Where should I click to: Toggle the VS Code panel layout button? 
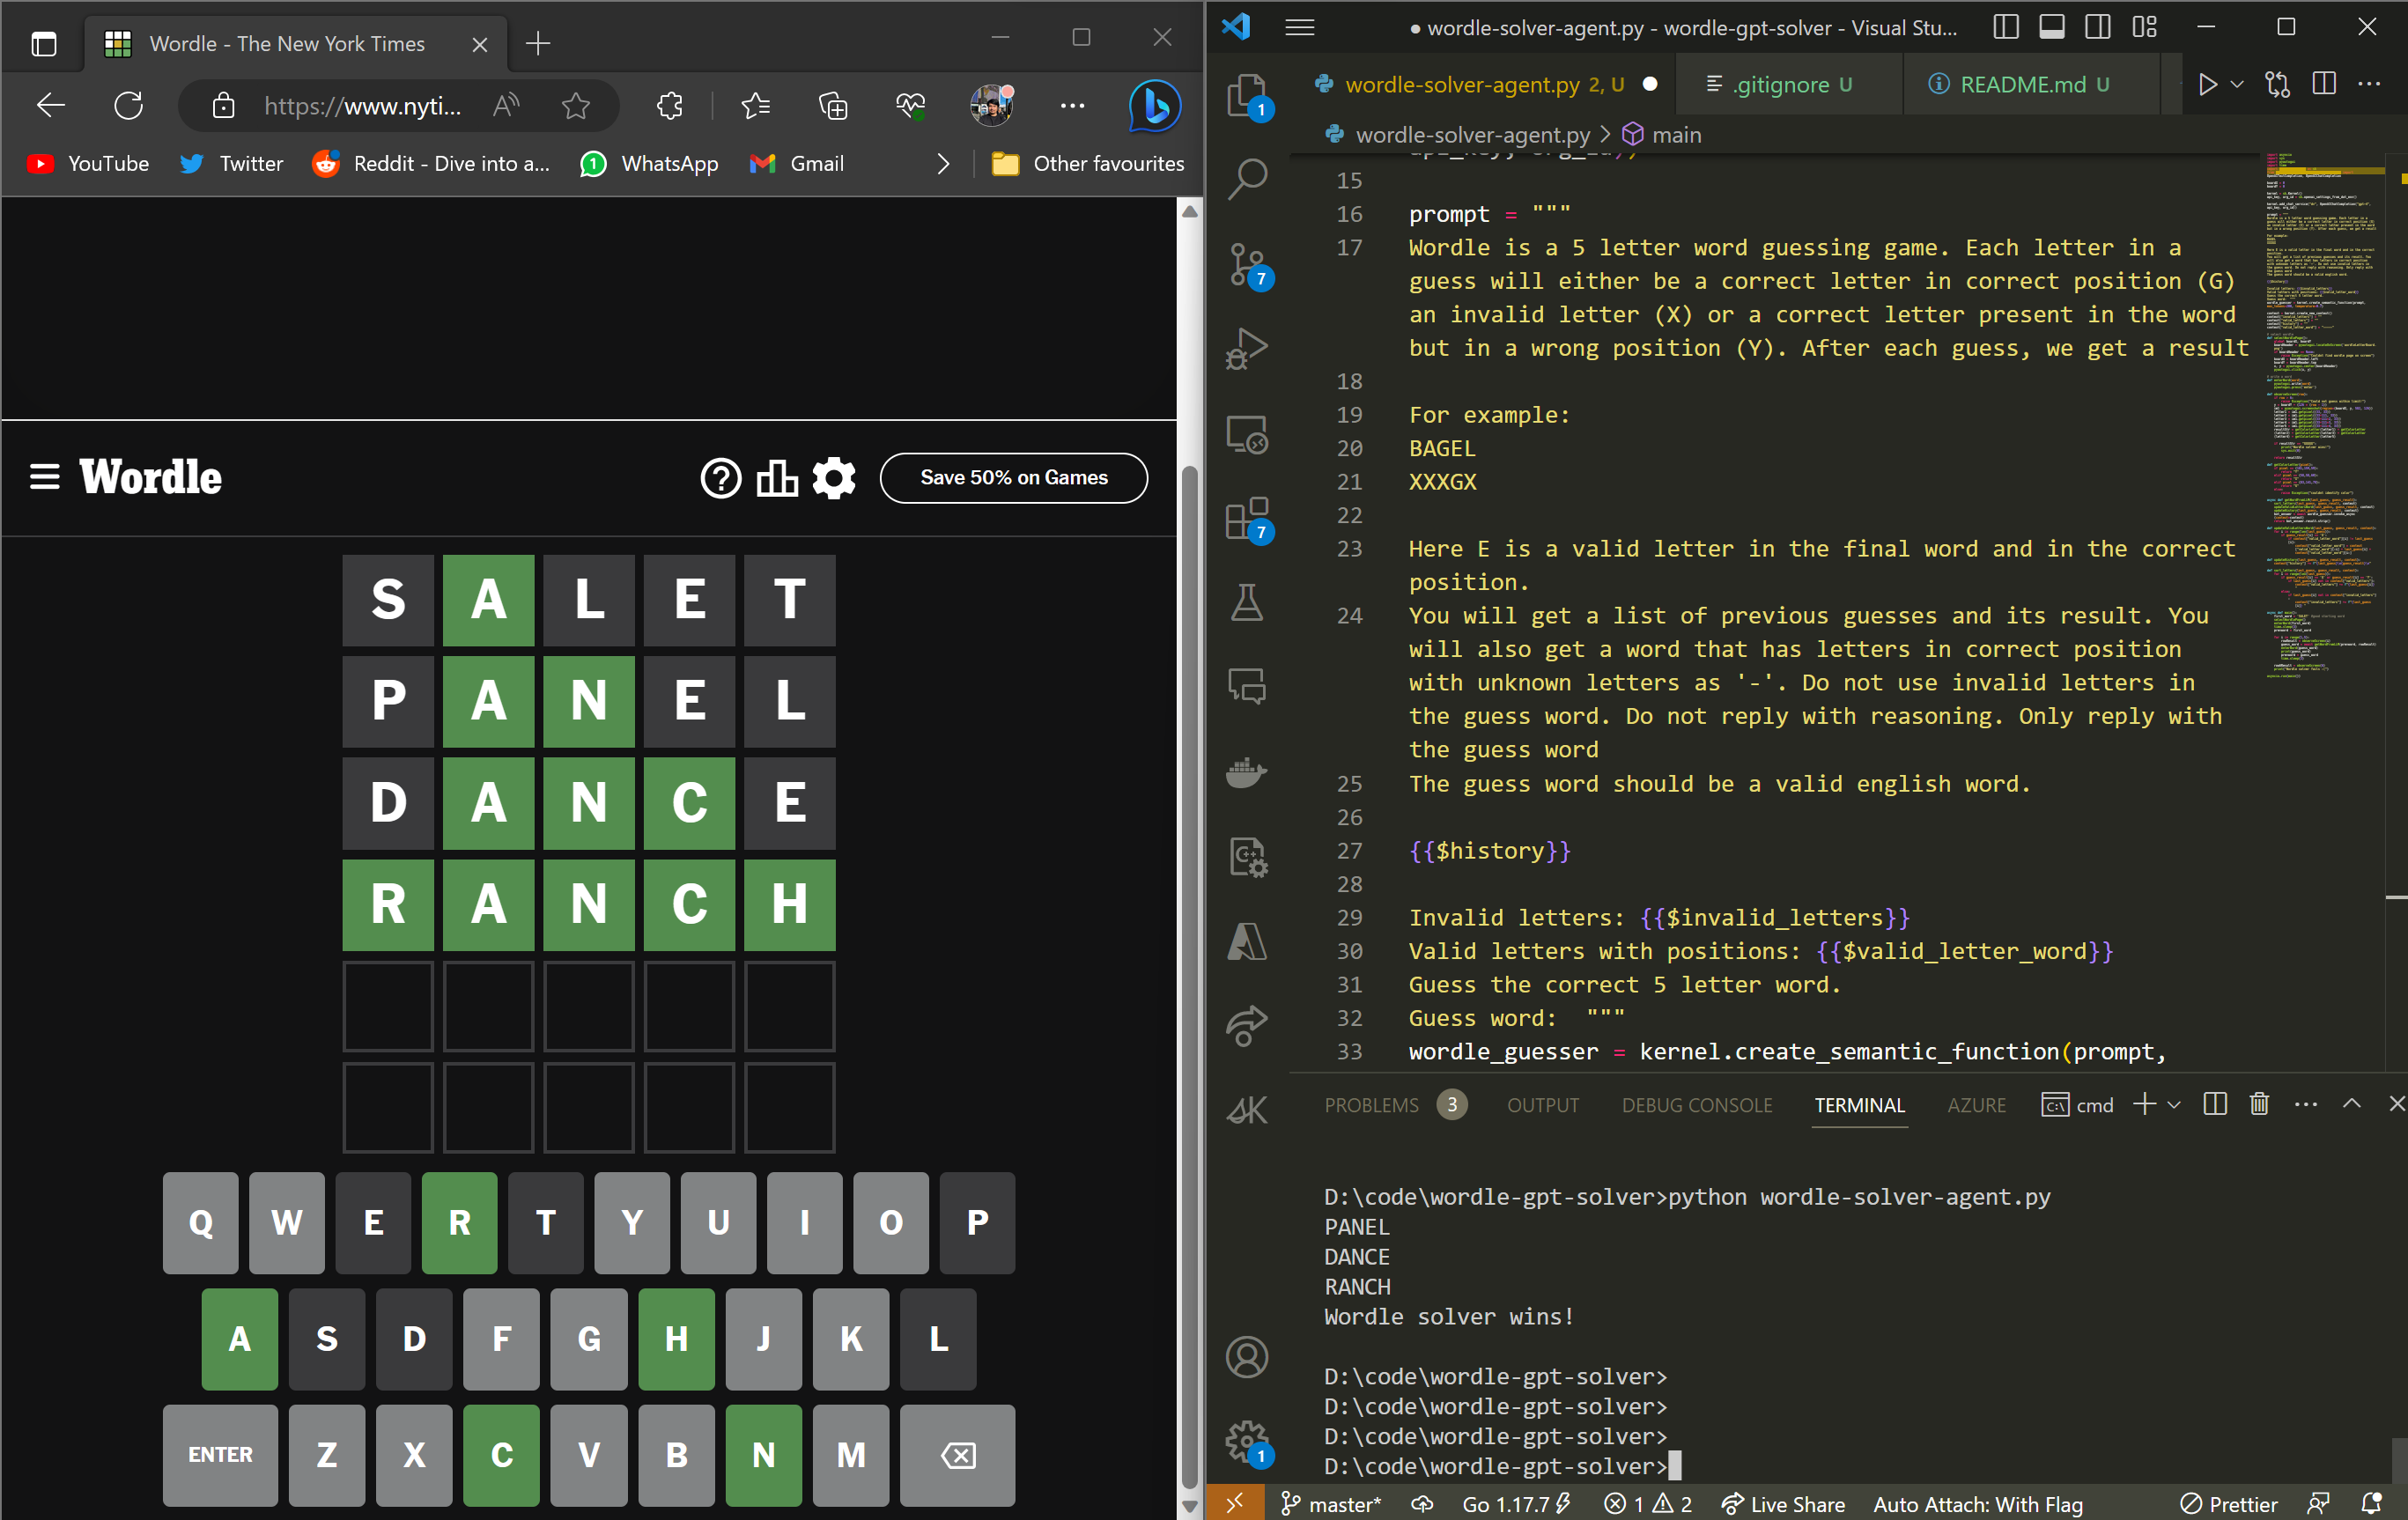[2052, 27]
